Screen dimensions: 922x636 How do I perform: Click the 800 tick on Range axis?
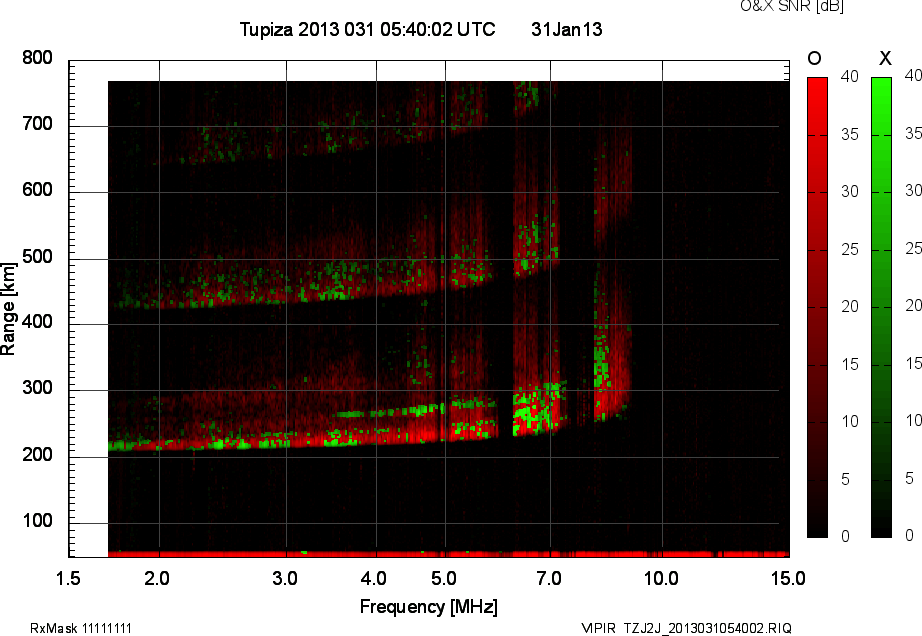click(37, 59)
